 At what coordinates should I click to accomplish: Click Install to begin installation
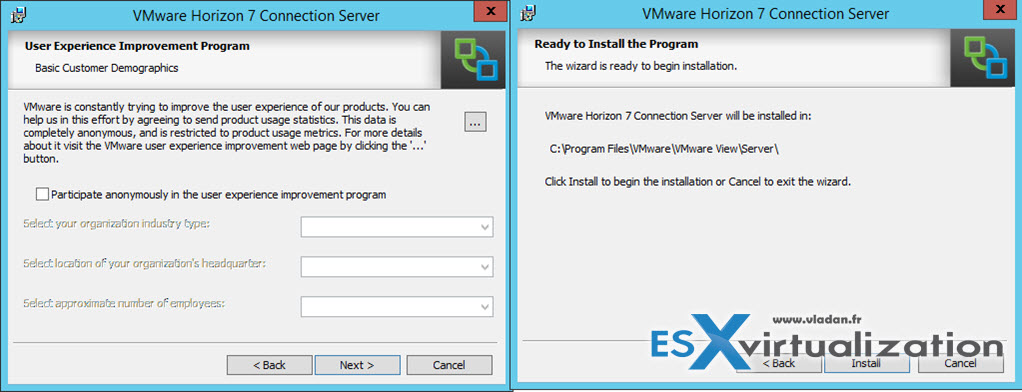point(866,363)
